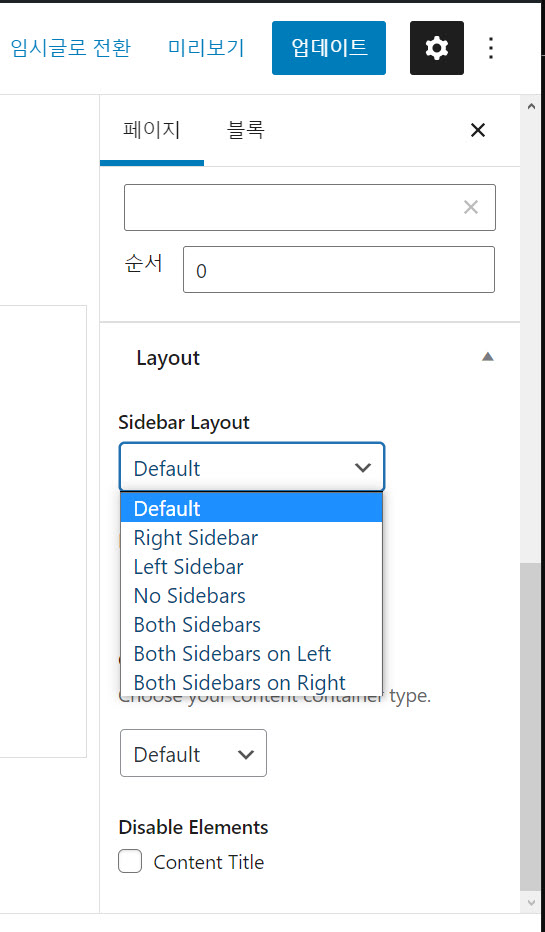Open the content container Default dropdown
The height and width of the screenshot is (932, 545).
[193, 754]
